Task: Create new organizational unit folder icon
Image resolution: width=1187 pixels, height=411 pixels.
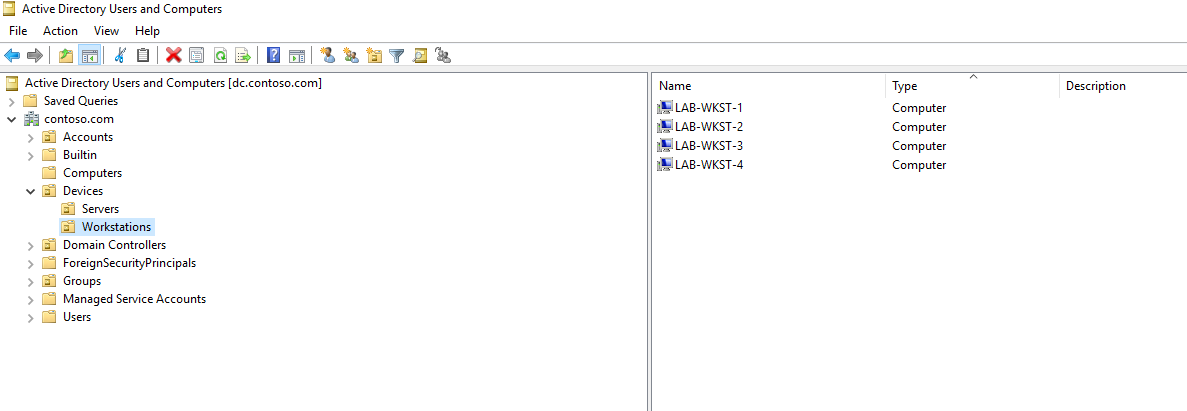Action: pyautogui.click(x=374, y=55)
